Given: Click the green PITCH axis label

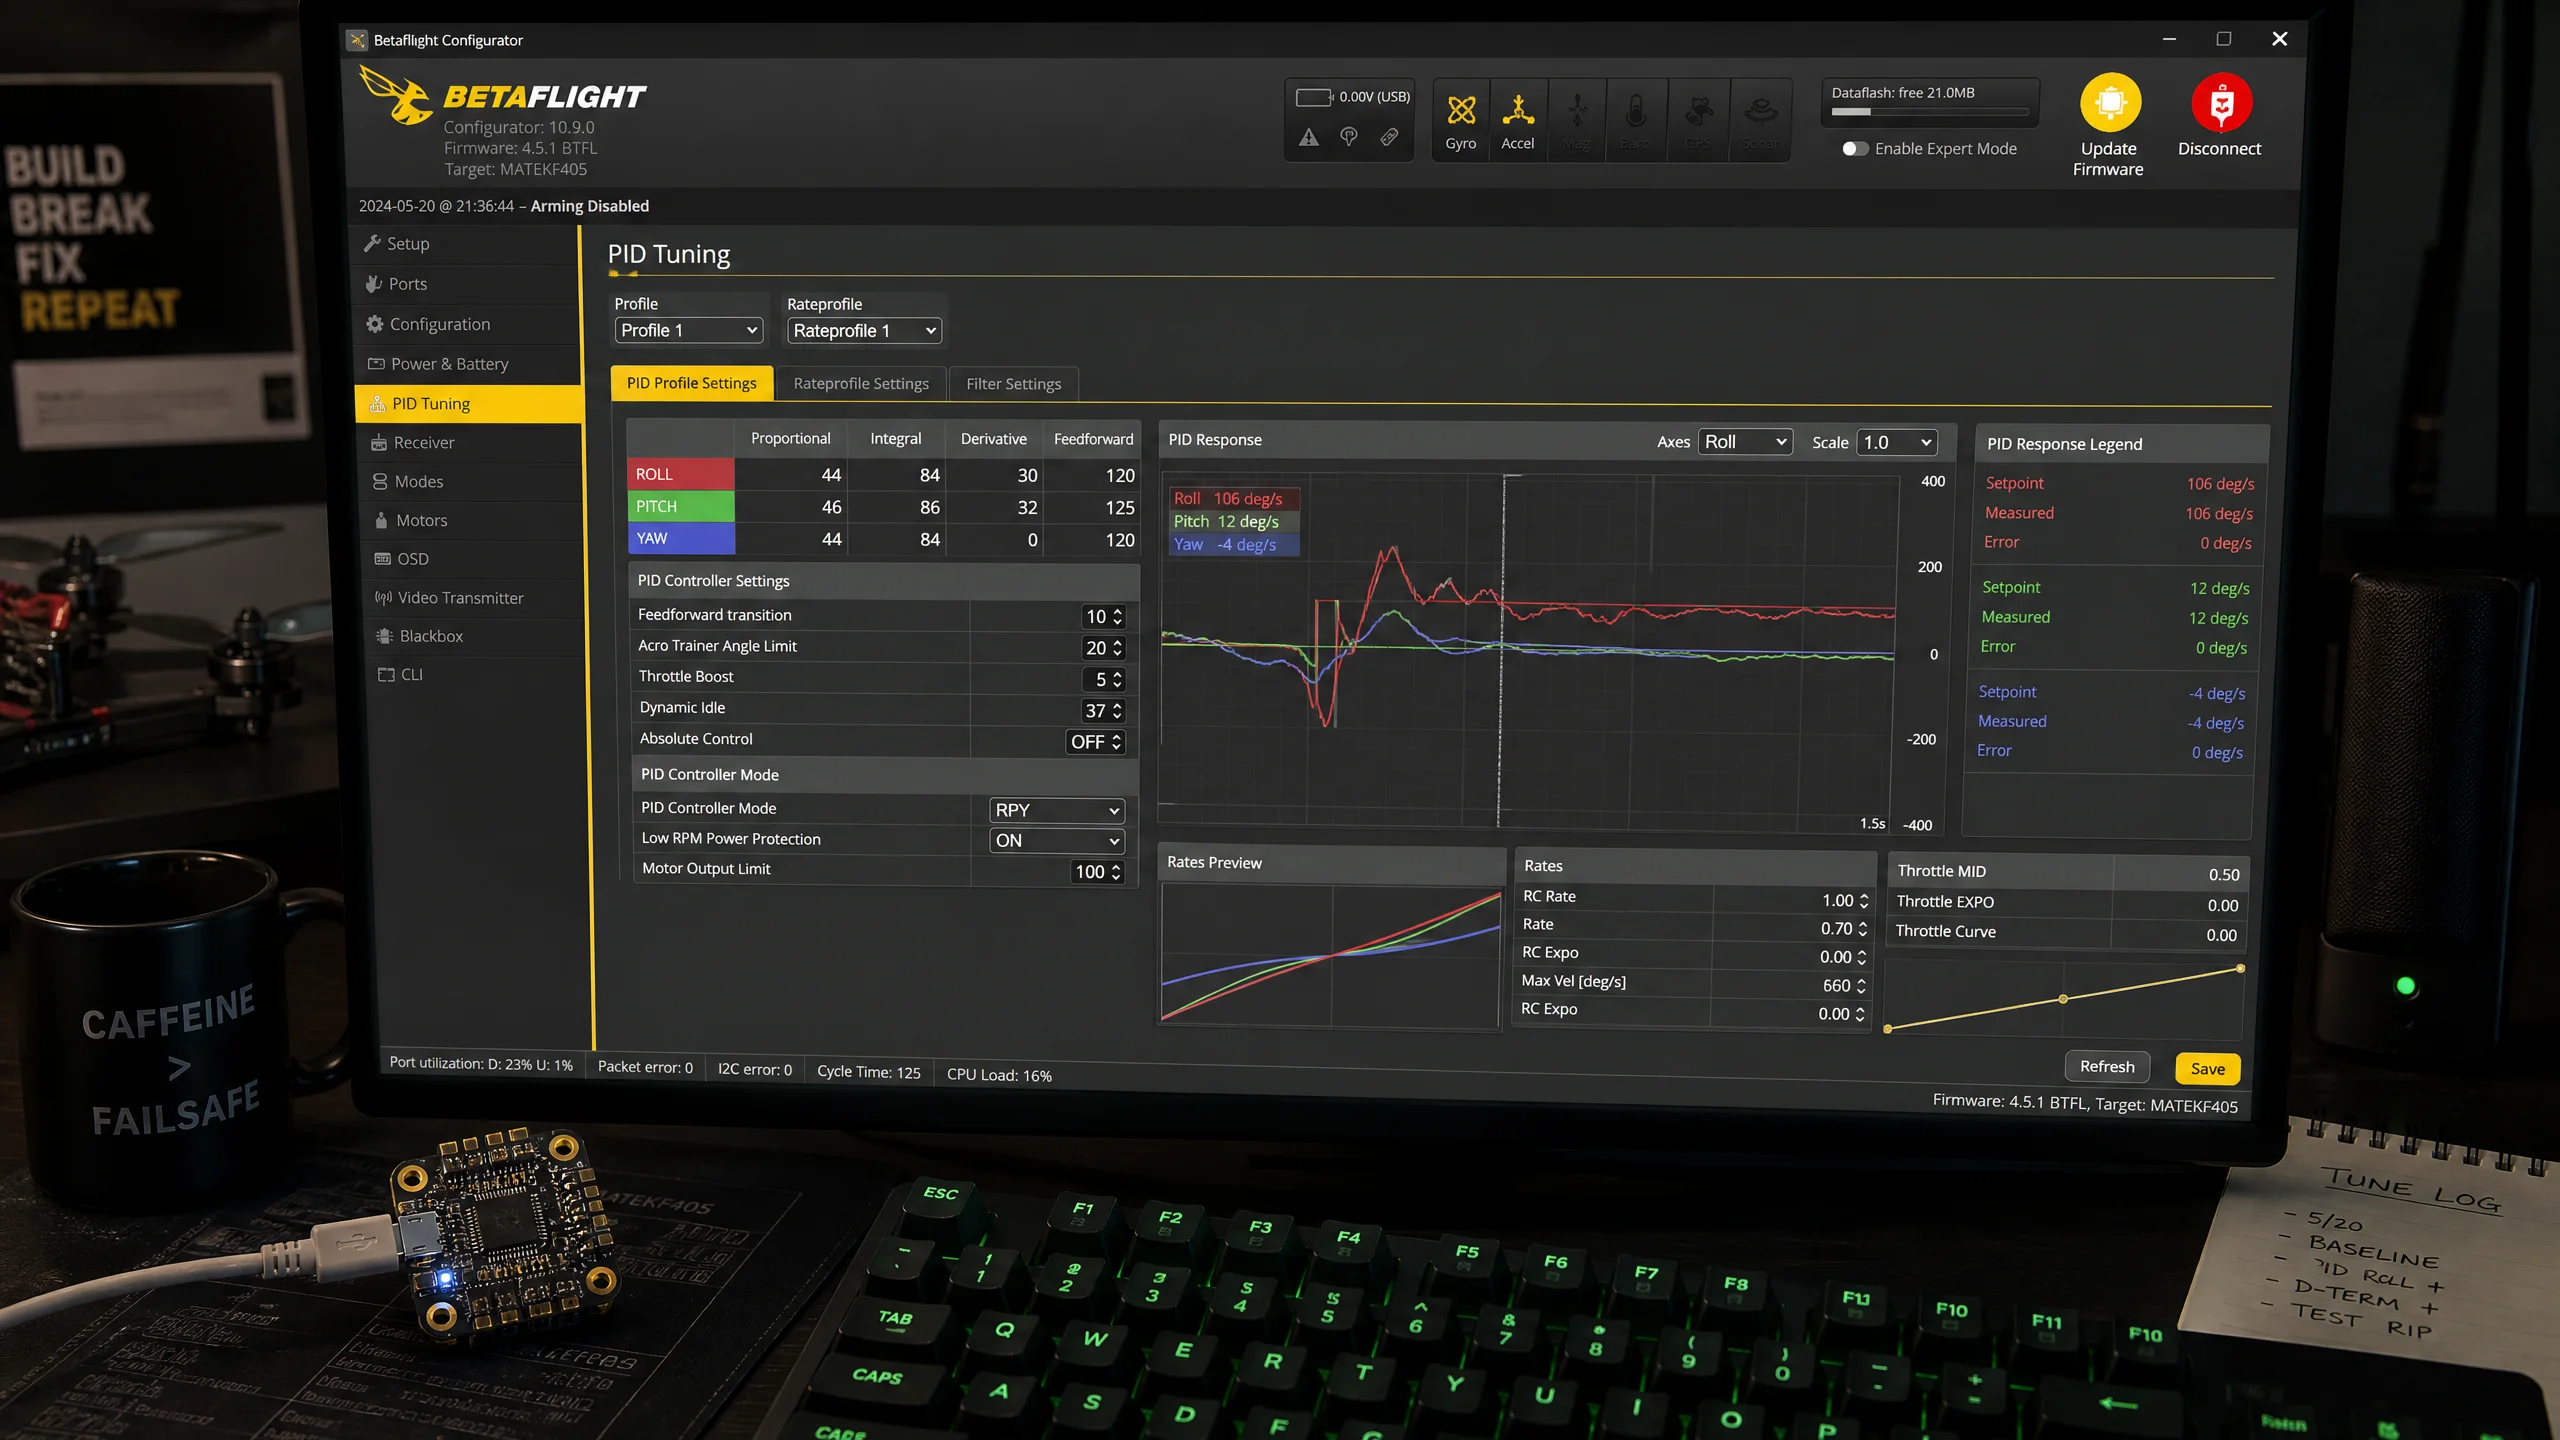Looking at the screenshot, I should click(681, 506).
